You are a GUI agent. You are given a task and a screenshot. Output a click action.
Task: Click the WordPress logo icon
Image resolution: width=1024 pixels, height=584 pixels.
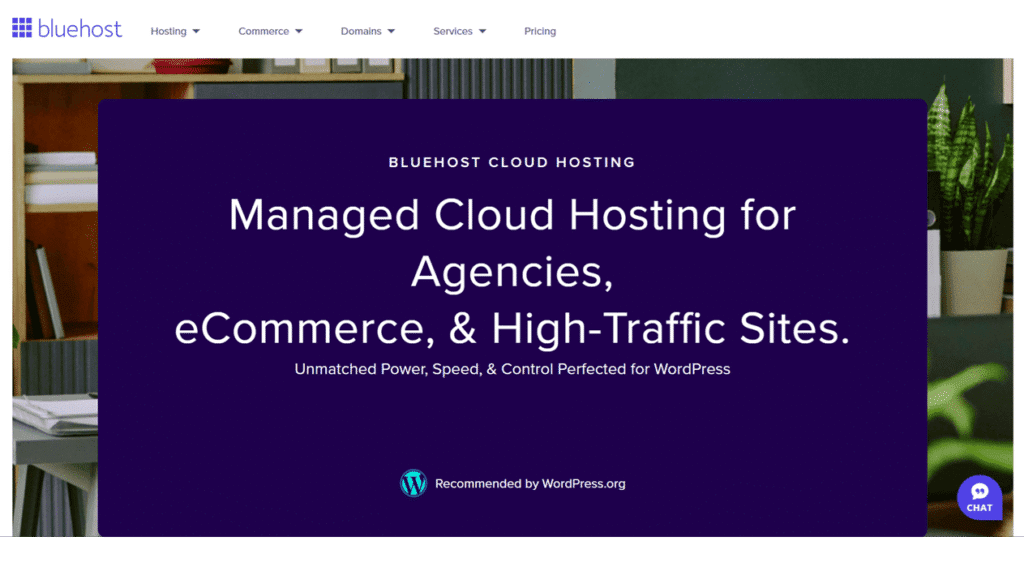click(413, 483)
